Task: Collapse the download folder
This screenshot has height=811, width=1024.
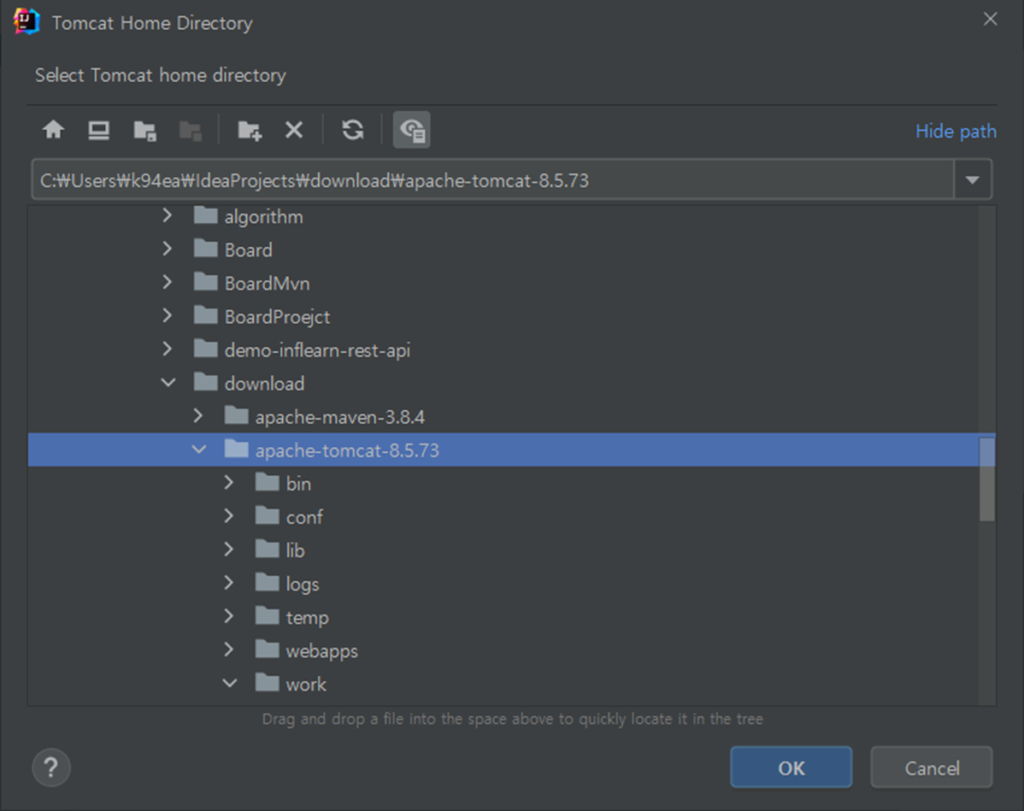Action: [168, 383]
